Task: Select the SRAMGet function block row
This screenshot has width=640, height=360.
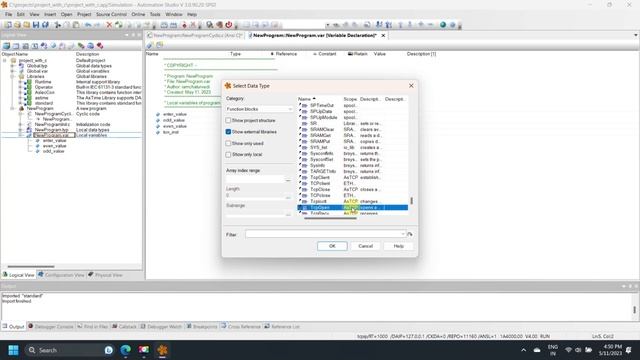Action: tap(353, 135)
